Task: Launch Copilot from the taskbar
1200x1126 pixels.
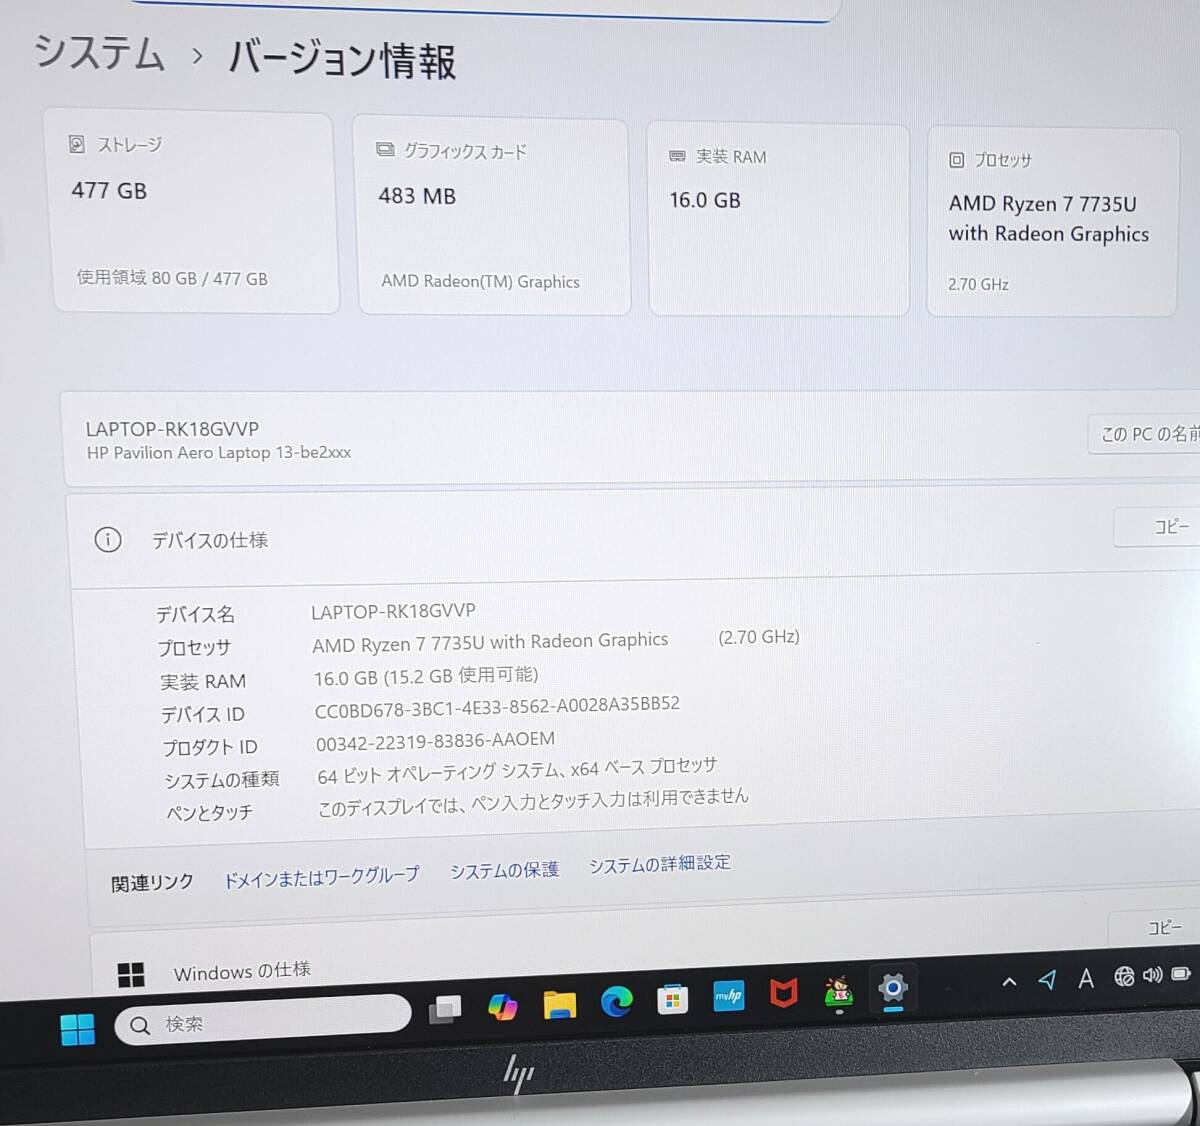Action: tap(502, 1006)
